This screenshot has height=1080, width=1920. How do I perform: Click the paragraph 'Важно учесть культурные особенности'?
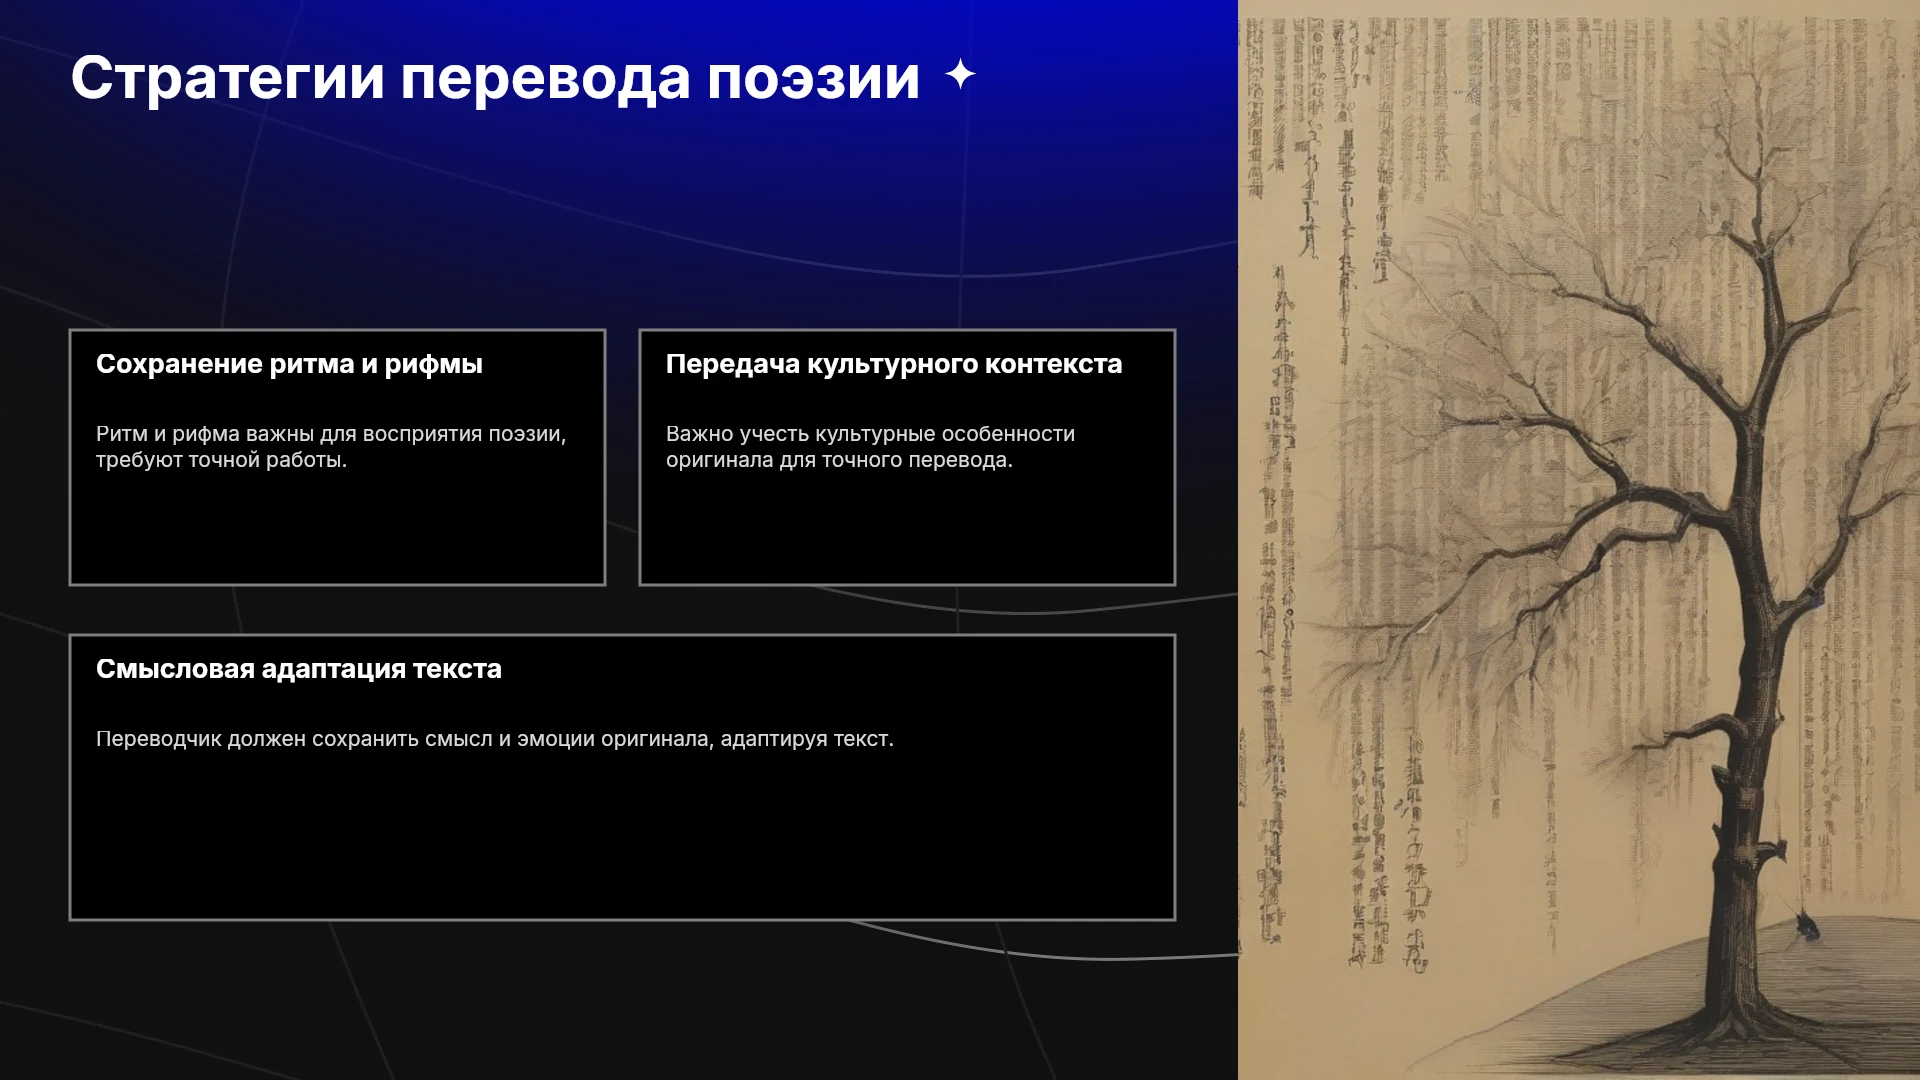click(870, 447)
